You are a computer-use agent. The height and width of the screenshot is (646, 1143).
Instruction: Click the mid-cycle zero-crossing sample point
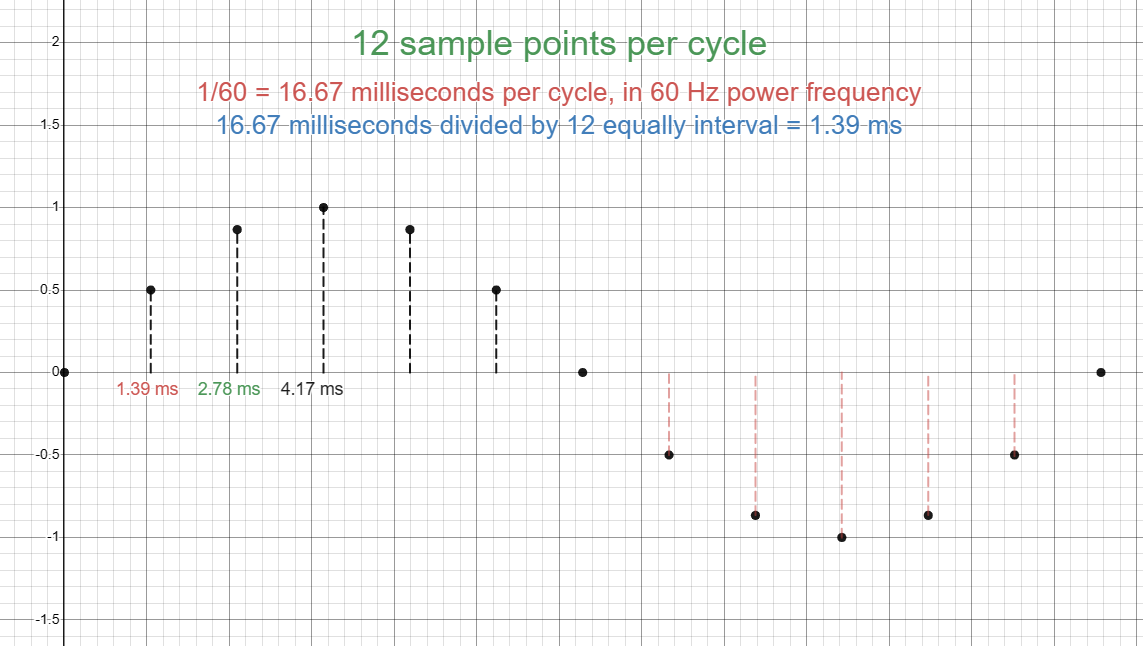coord(582,372)
